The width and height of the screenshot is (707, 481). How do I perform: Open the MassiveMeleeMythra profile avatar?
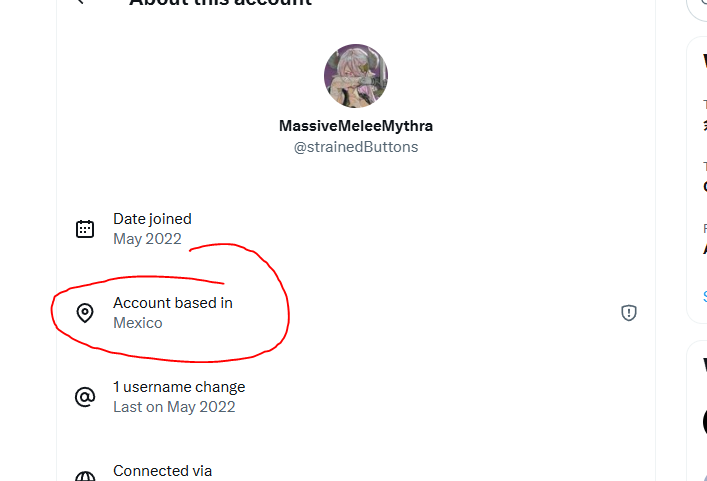[356, 76]
